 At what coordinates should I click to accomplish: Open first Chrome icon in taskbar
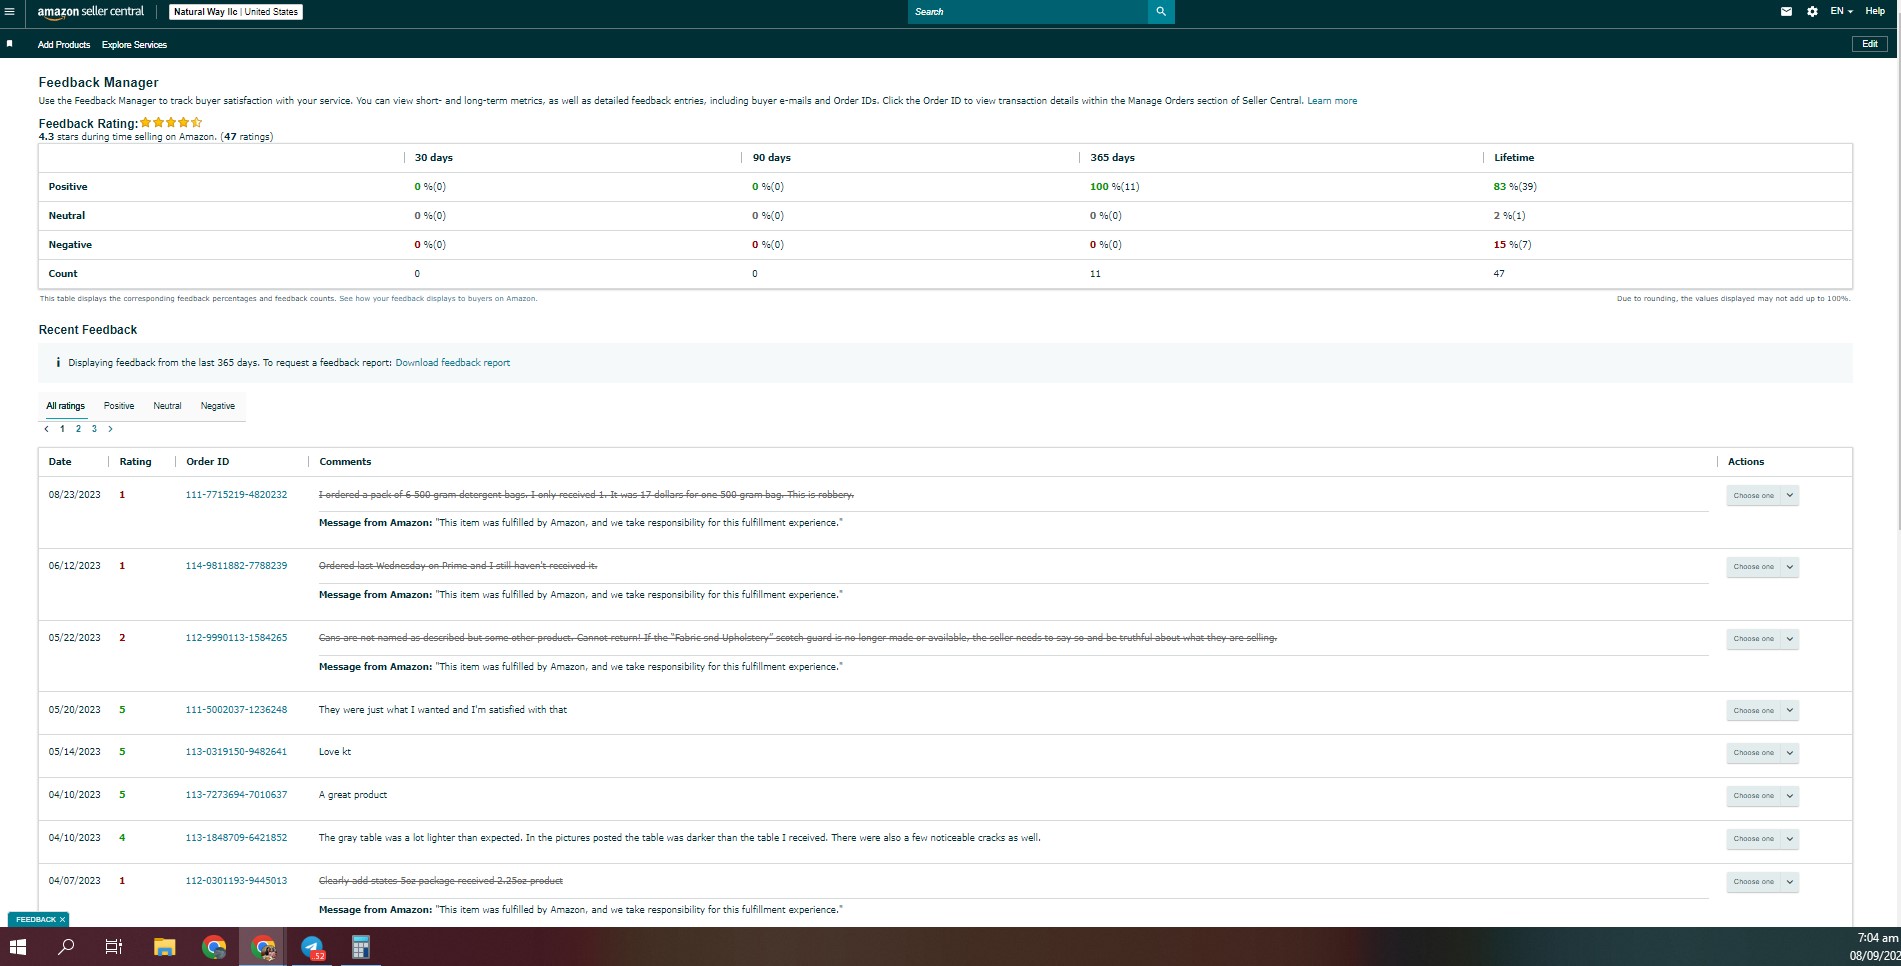213,947
